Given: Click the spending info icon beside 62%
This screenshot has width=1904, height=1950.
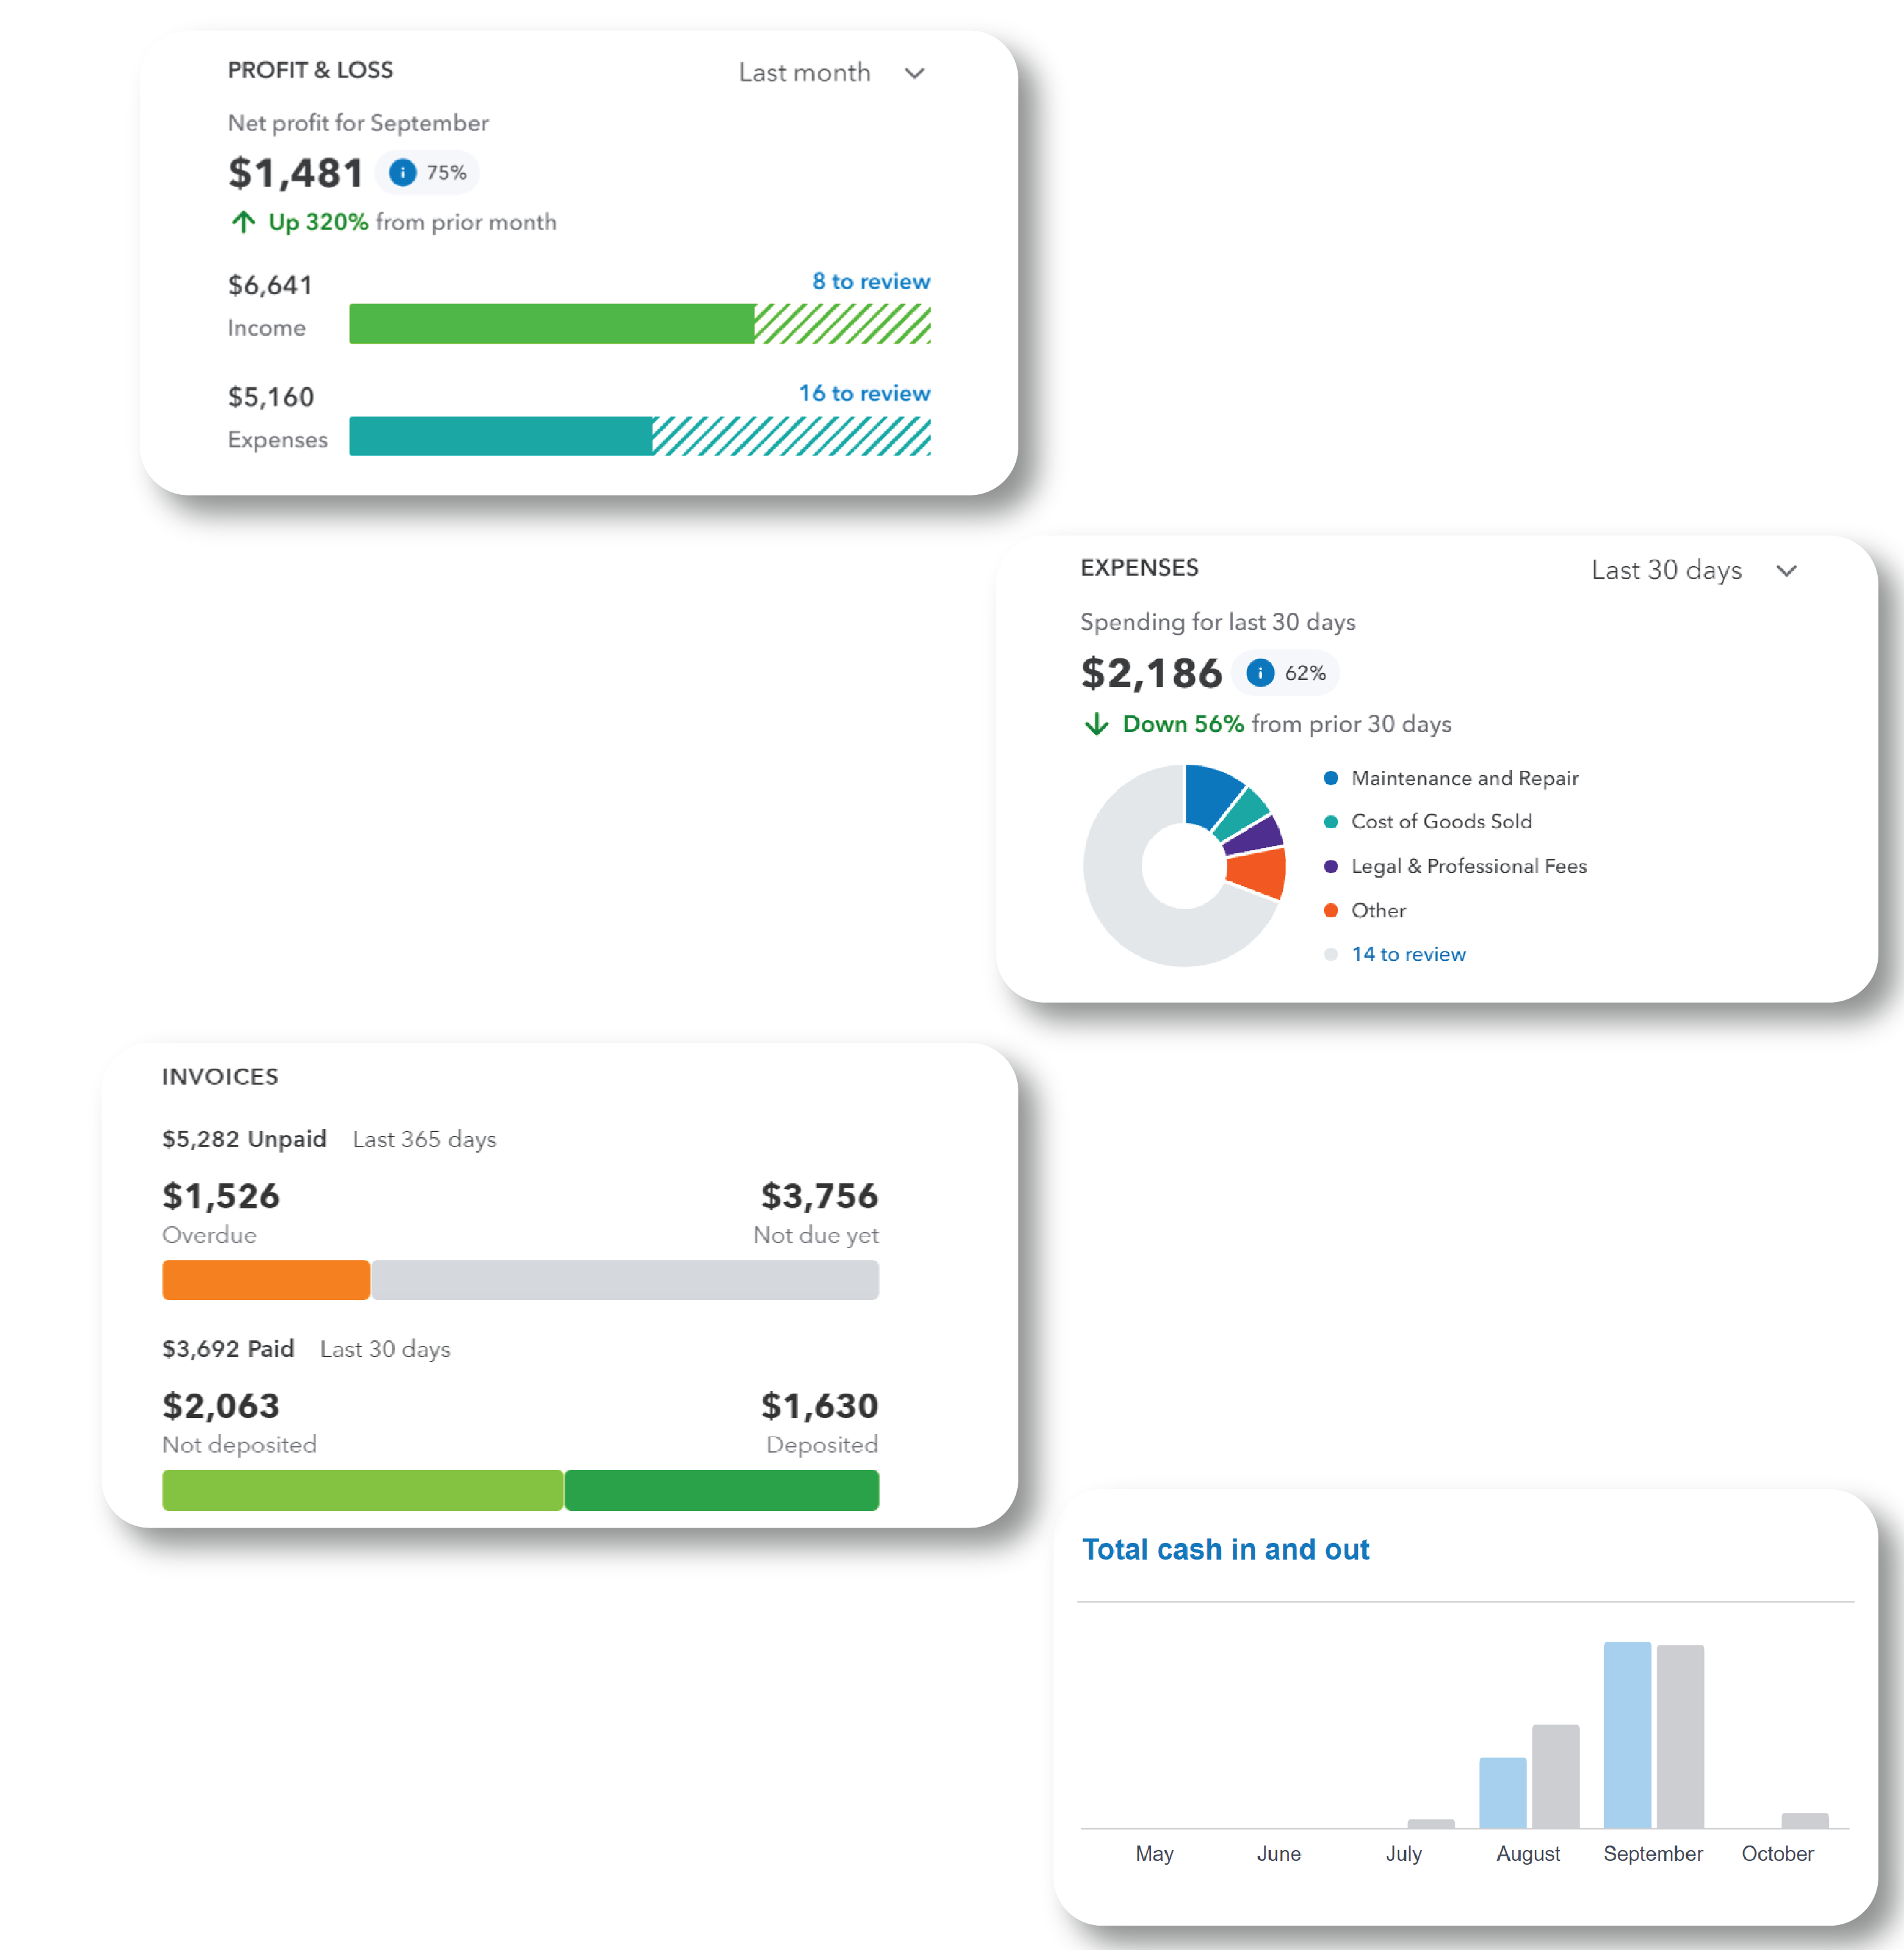Looking at the screenshot, I should [x=1260, y=673].
